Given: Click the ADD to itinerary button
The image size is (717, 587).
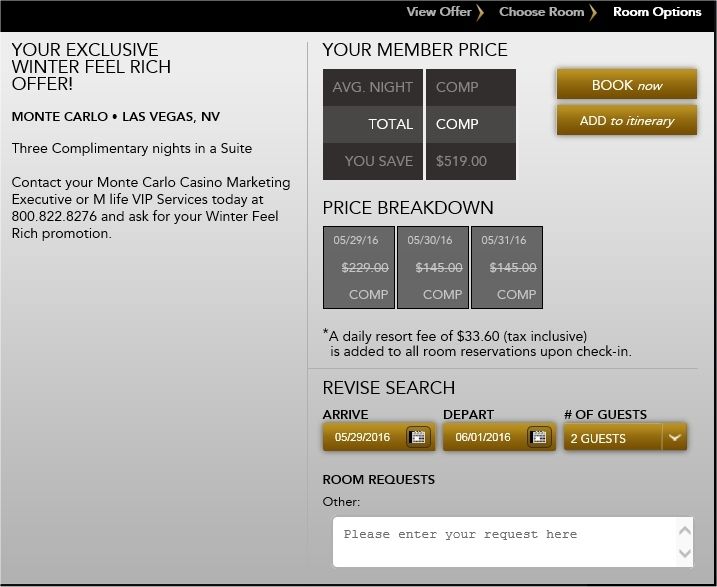Looking at the screenshot, I should [626, 121].
